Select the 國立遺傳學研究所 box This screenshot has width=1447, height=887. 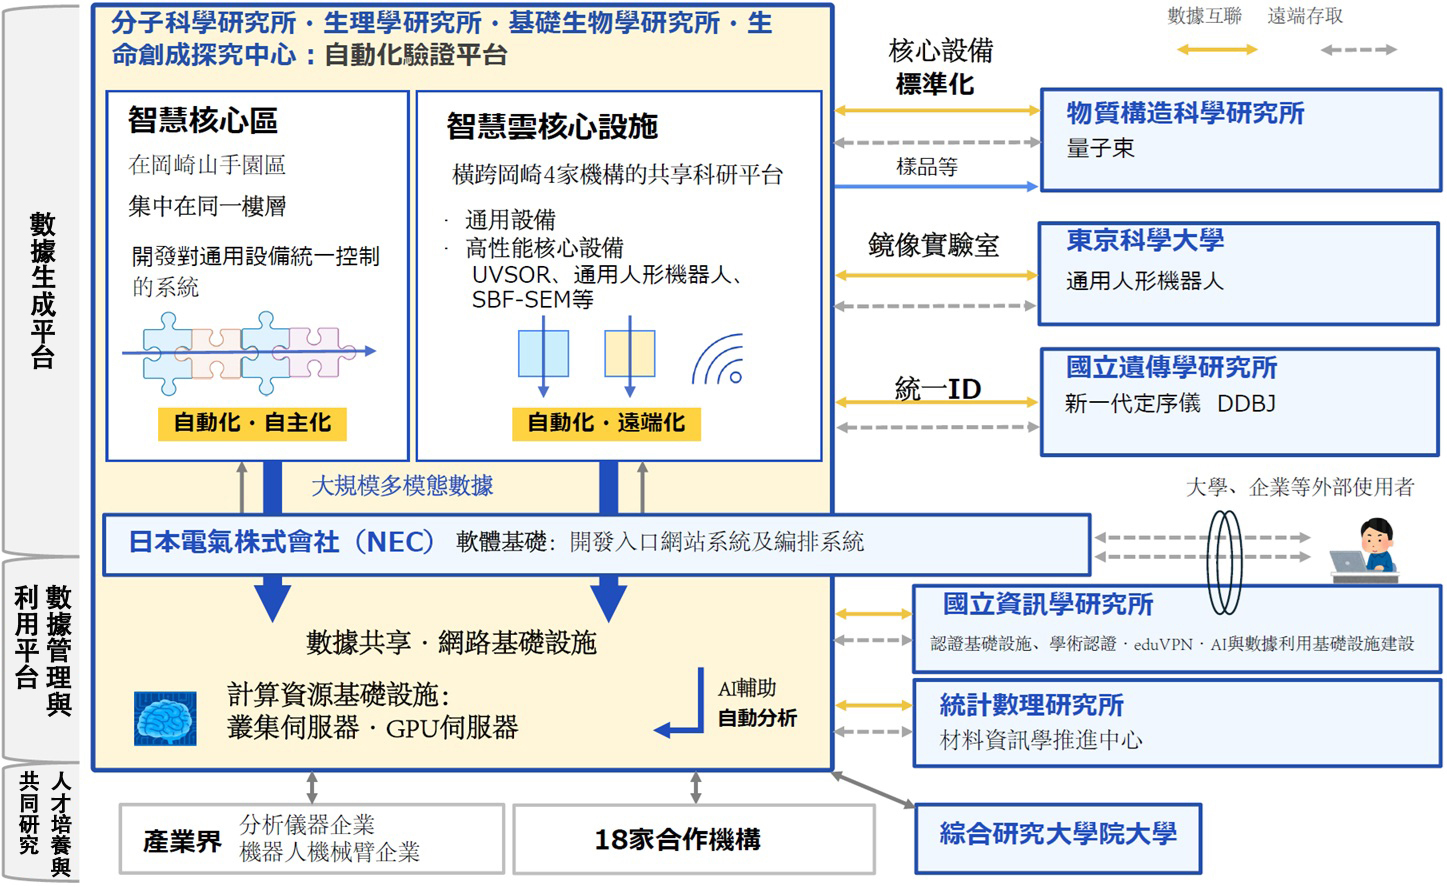click(1240, 402)
